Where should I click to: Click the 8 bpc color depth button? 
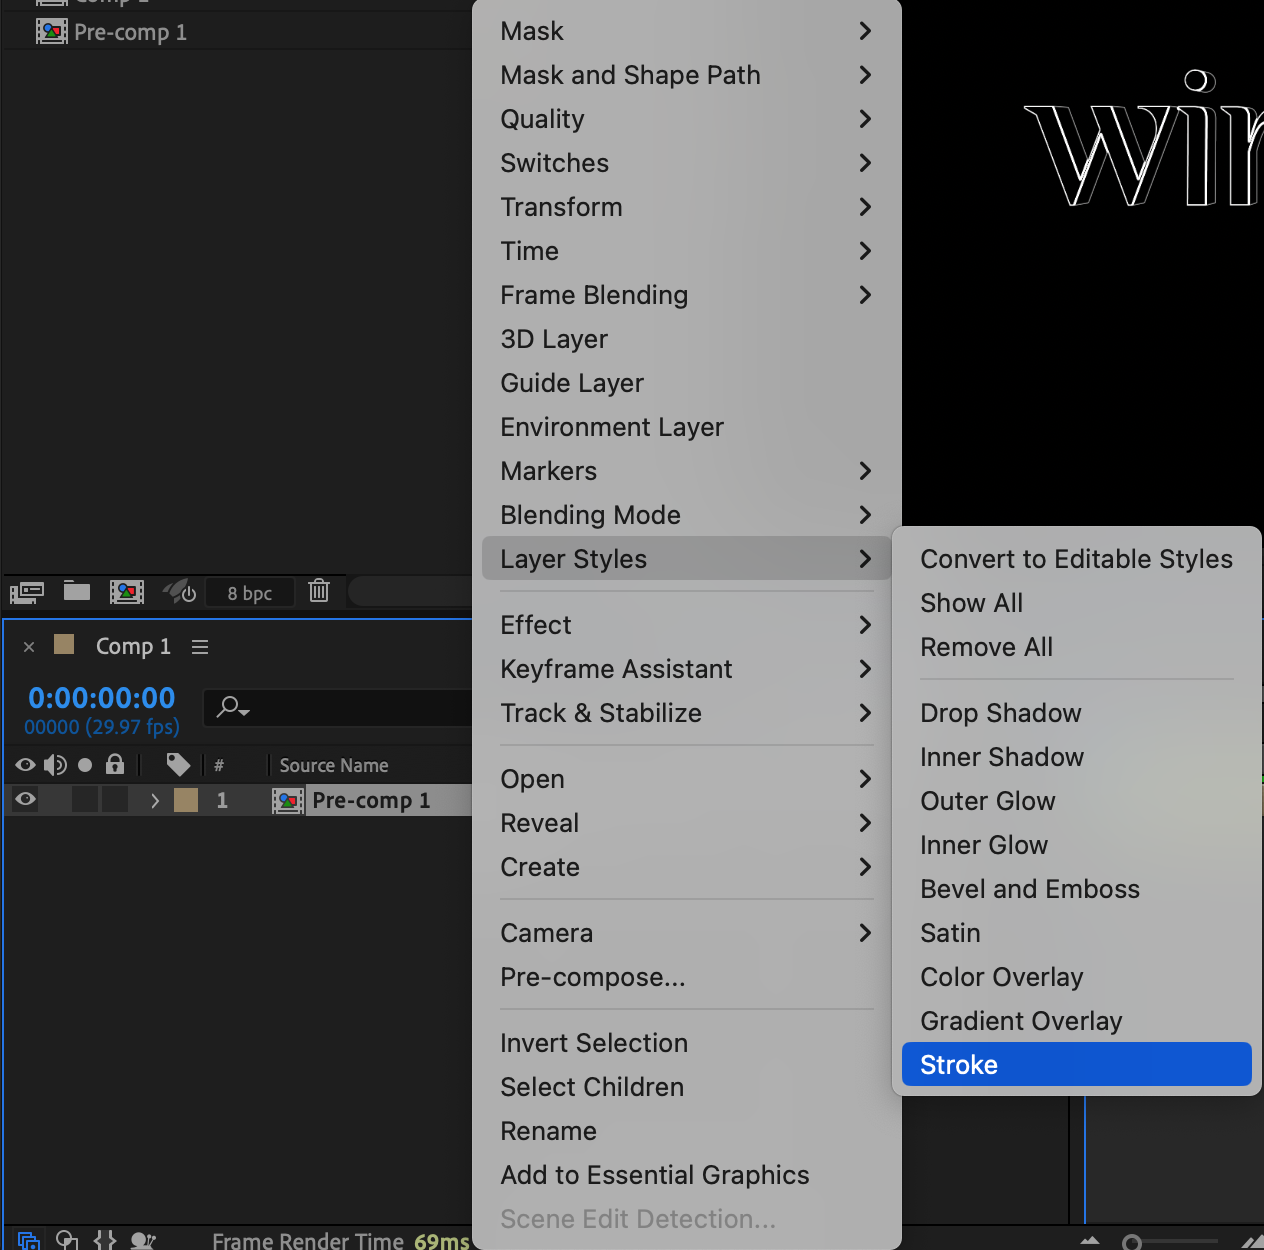pyautogui.click(x=249, y=593)
